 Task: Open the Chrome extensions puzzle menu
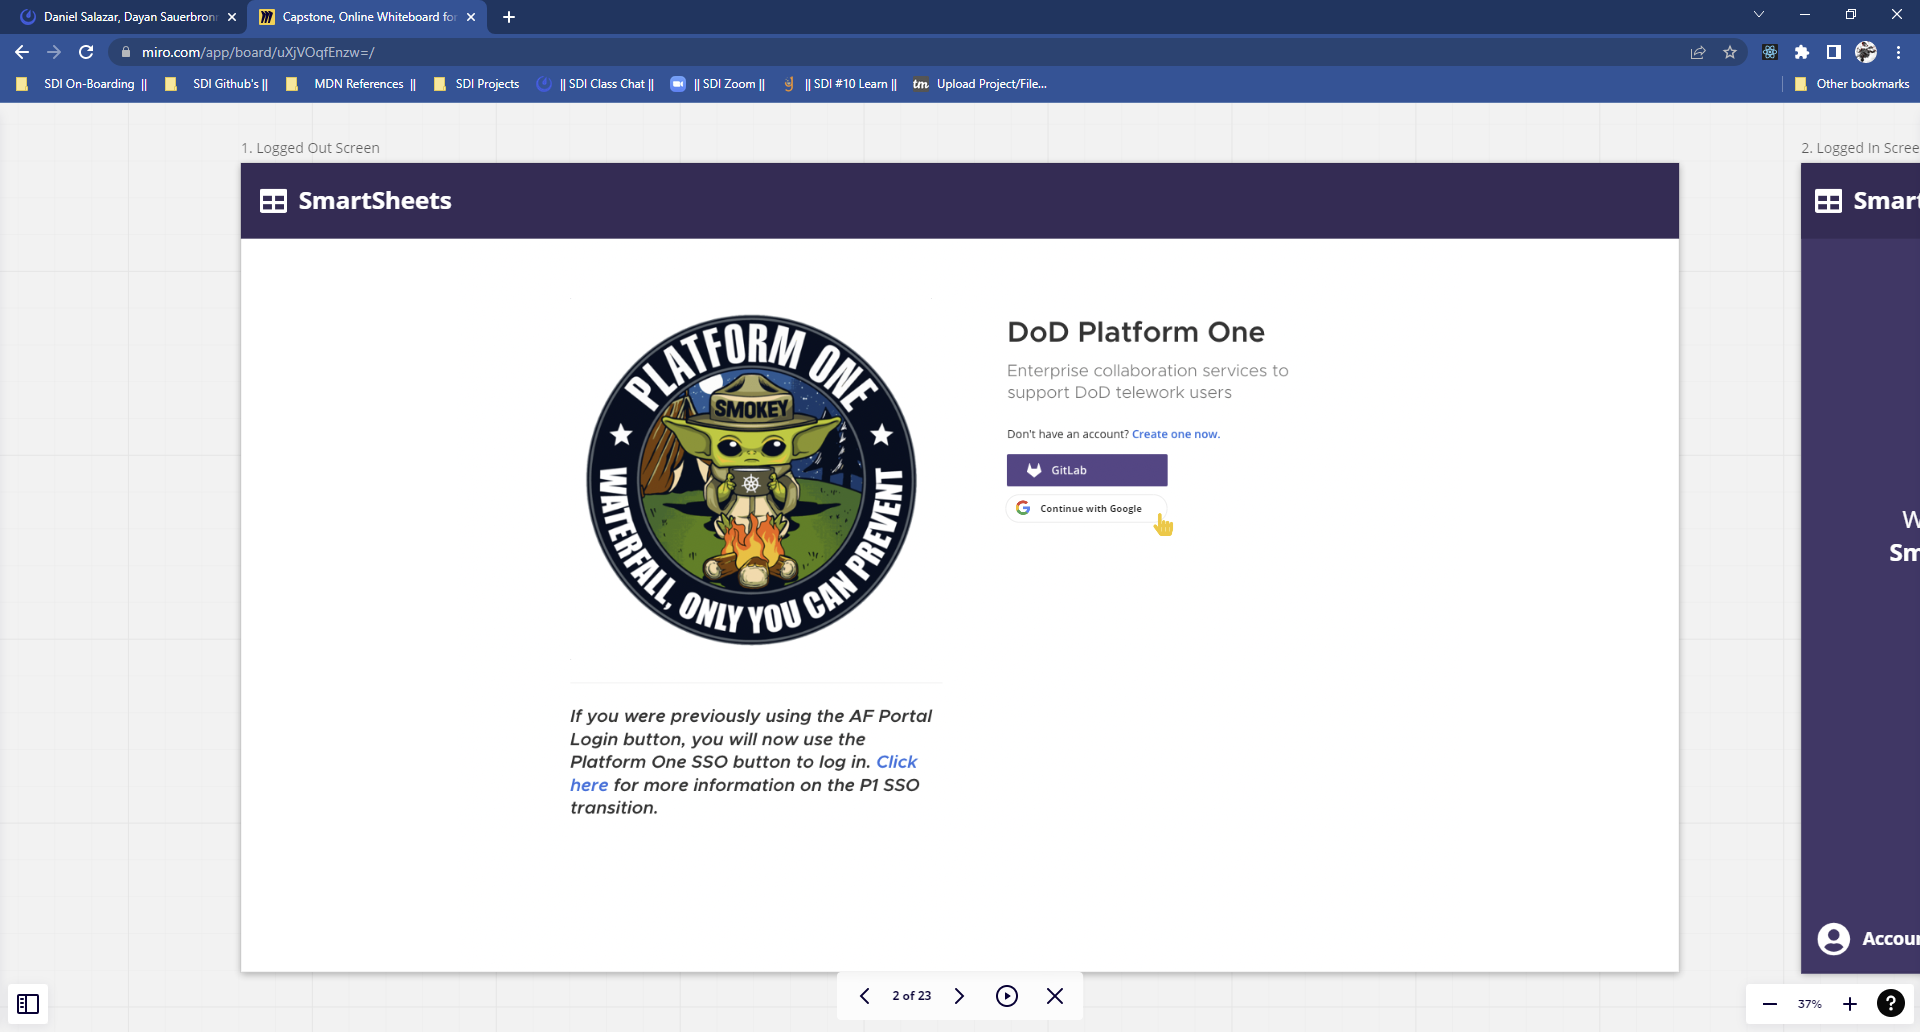1802,52
